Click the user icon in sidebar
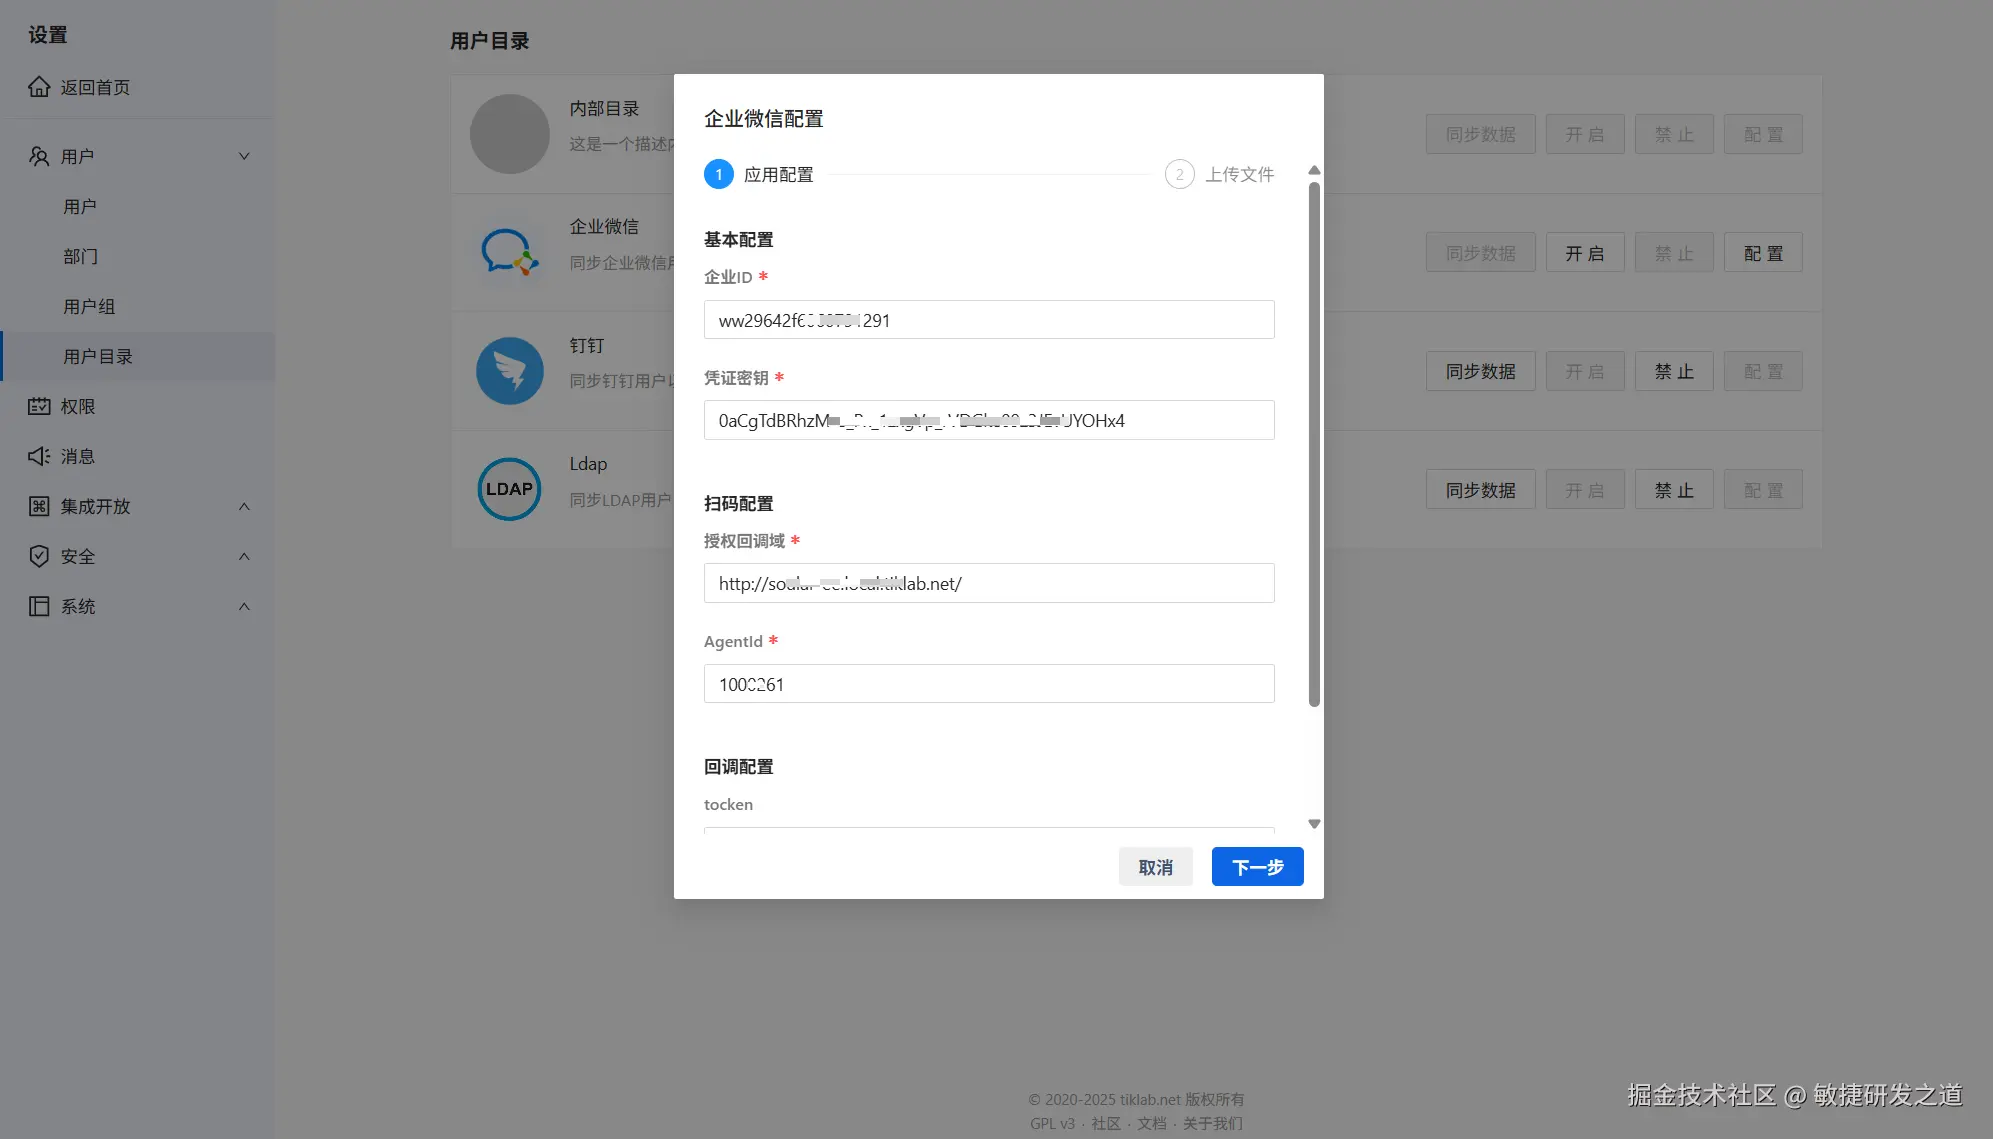This screenshot has width=1993, height=1139. [x=39, y=156]
